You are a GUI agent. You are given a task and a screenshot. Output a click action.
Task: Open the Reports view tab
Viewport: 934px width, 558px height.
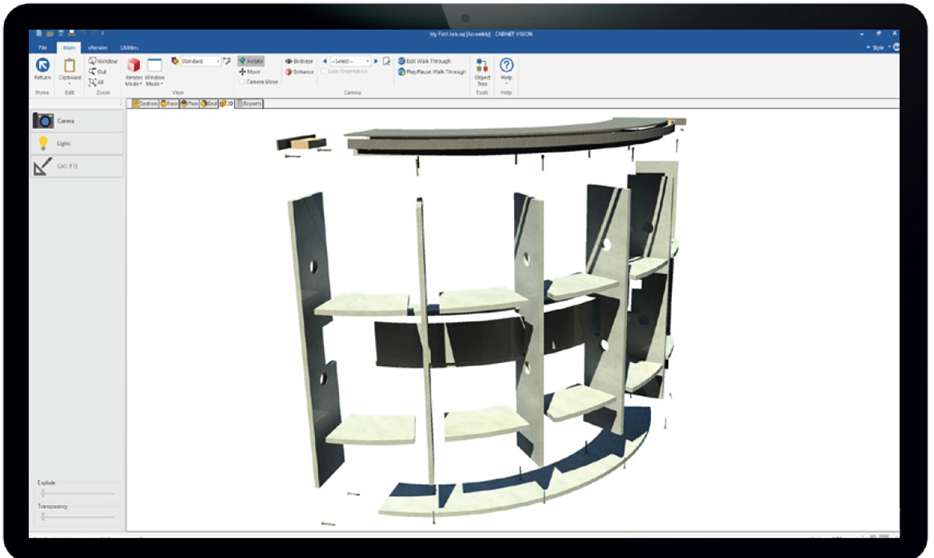tap(248, 103)
